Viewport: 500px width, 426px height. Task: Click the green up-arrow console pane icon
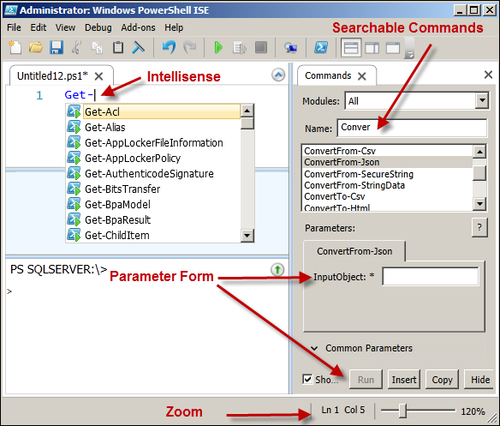pyautogui.click(x=277, y=269)
